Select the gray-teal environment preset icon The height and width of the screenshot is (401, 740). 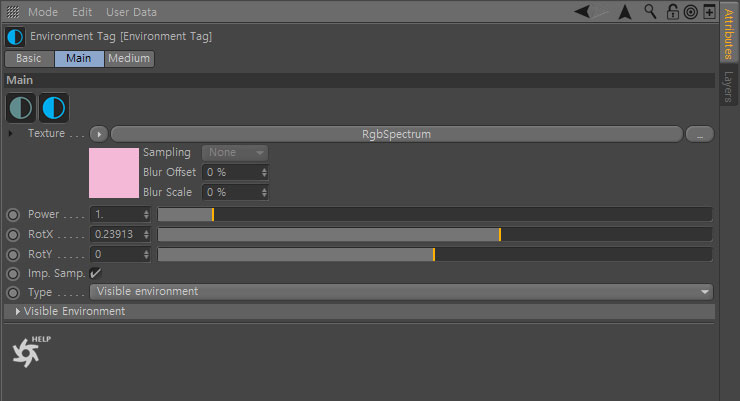pyautogui.click(x=21, y=108)
